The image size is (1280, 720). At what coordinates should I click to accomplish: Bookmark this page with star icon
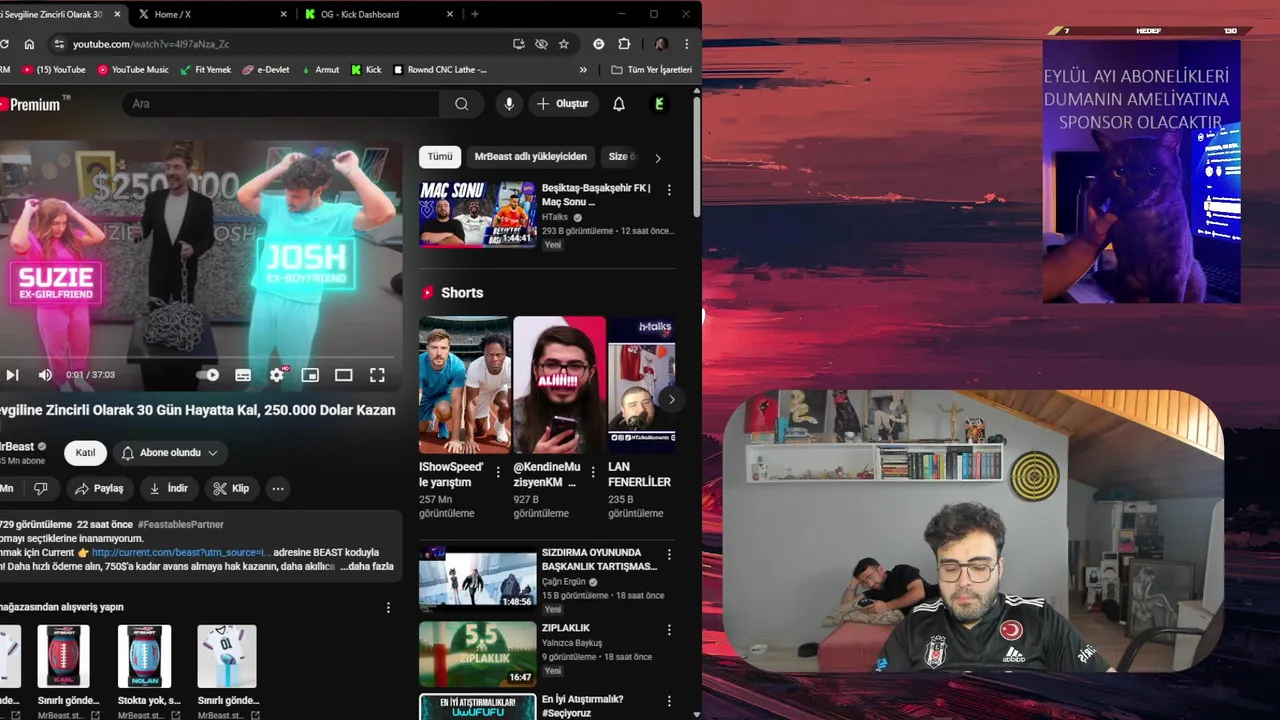pyautogui.click(x=564, y=44)
